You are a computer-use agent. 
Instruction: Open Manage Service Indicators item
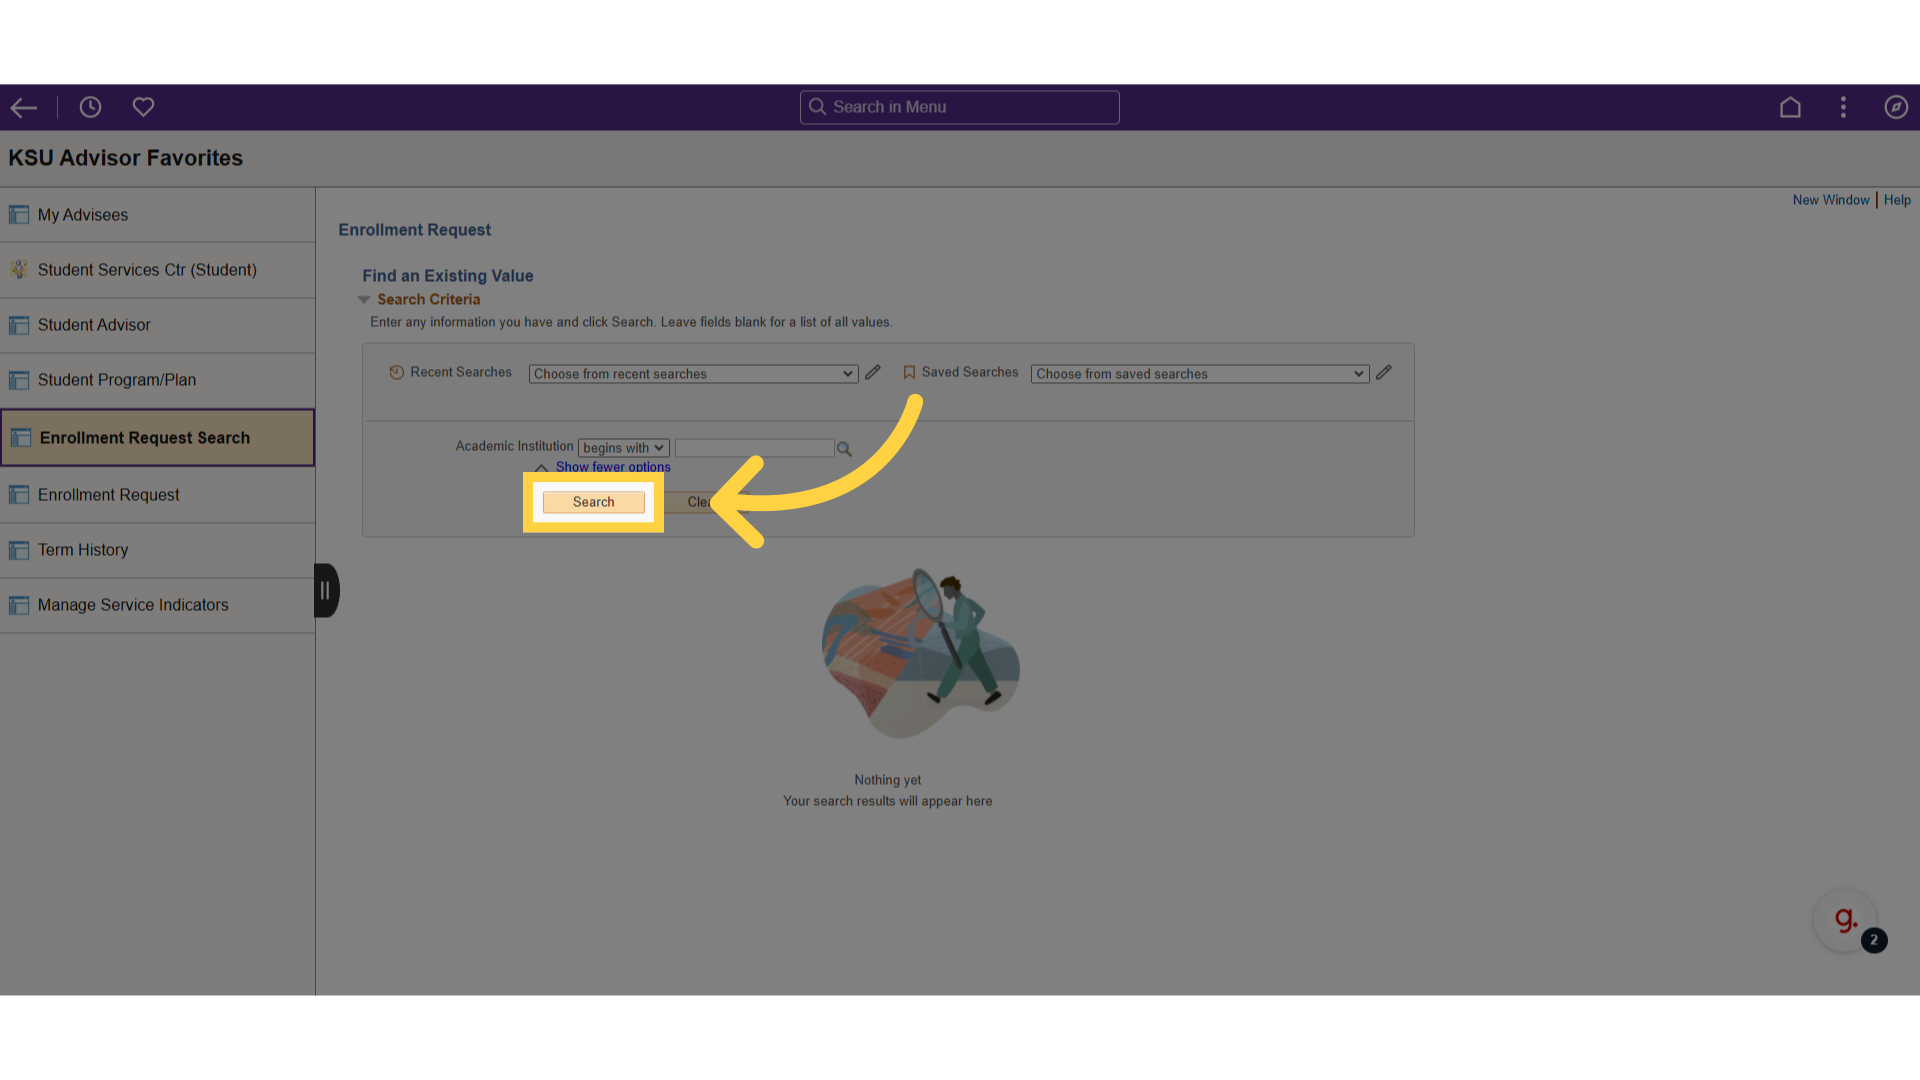tap(158, 605)
